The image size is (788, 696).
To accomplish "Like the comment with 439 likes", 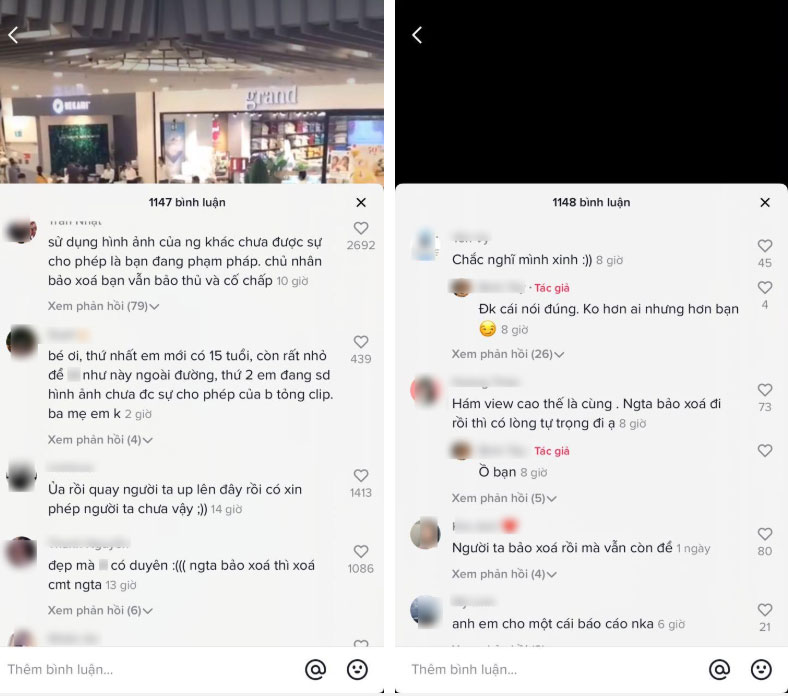I will (x=361, y=342).
